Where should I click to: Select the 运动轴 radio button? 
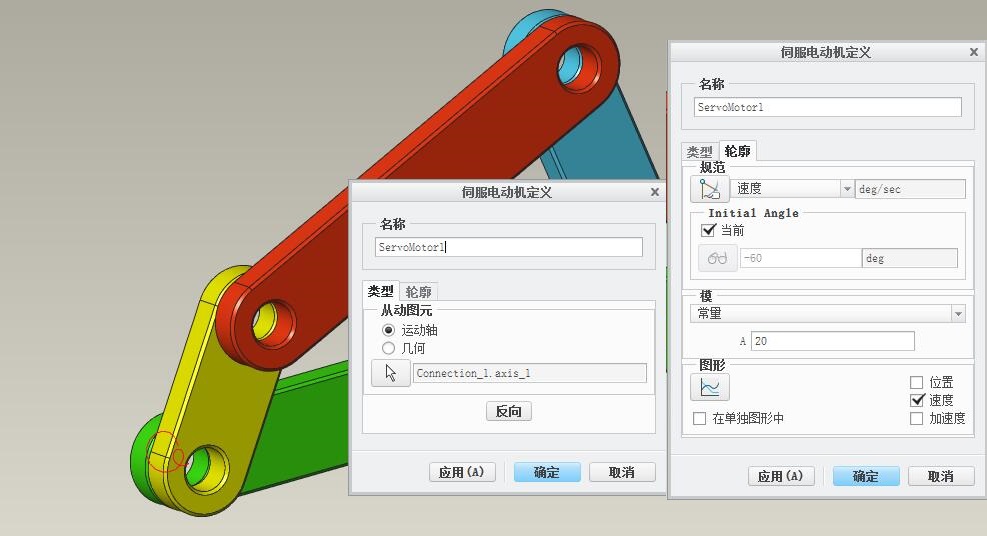pos(389,330)
